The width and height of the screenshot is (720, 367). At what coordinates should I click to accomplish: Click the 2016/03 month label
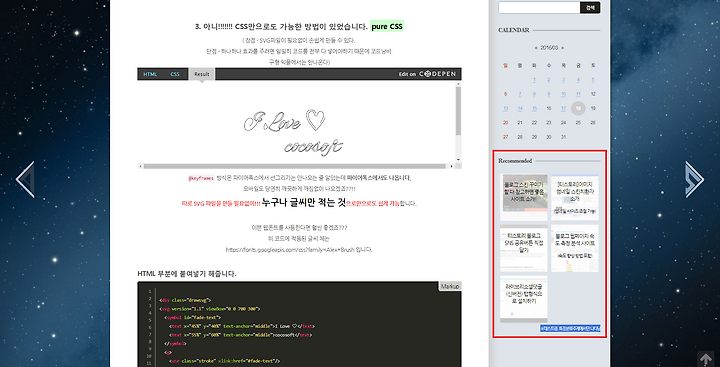point(549,47)
